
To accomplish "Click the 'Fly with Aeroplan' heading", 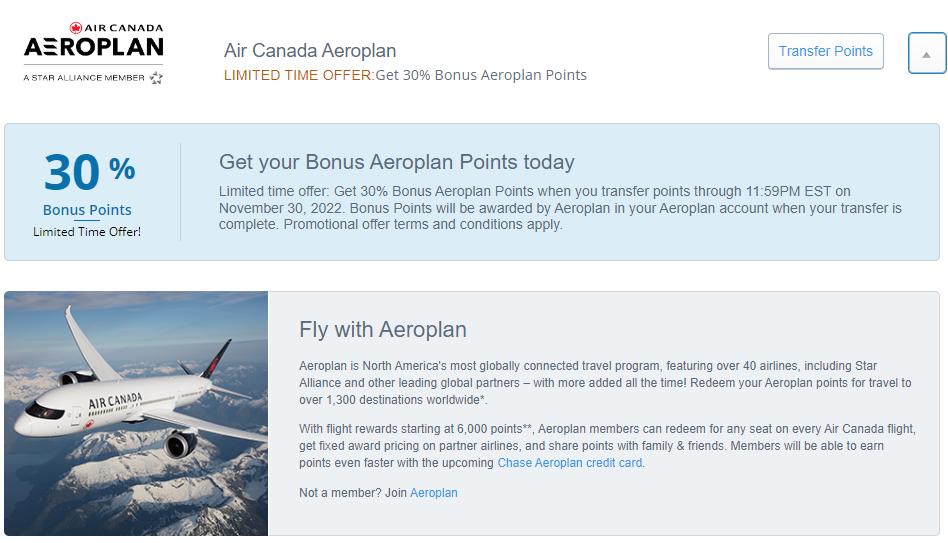I will pyautogui.click(x=383, y=329).
